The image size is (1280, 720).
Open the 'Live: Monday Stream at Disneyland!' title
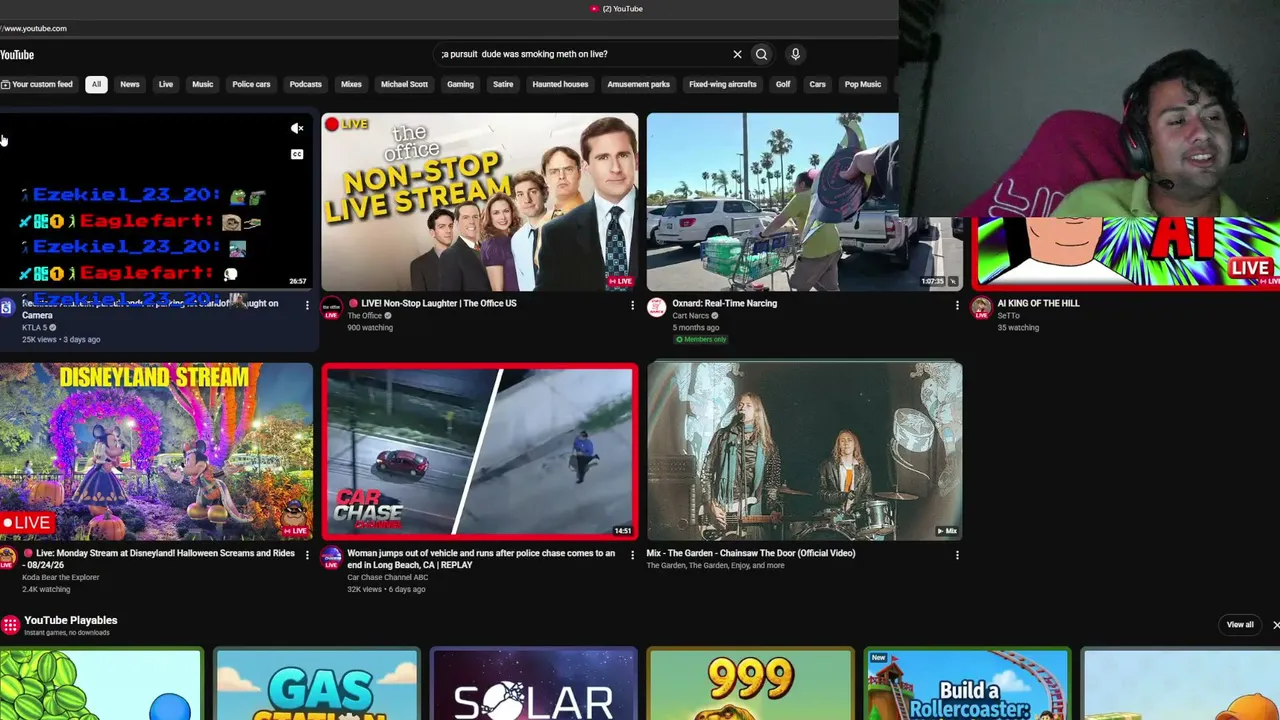(159, 559)
